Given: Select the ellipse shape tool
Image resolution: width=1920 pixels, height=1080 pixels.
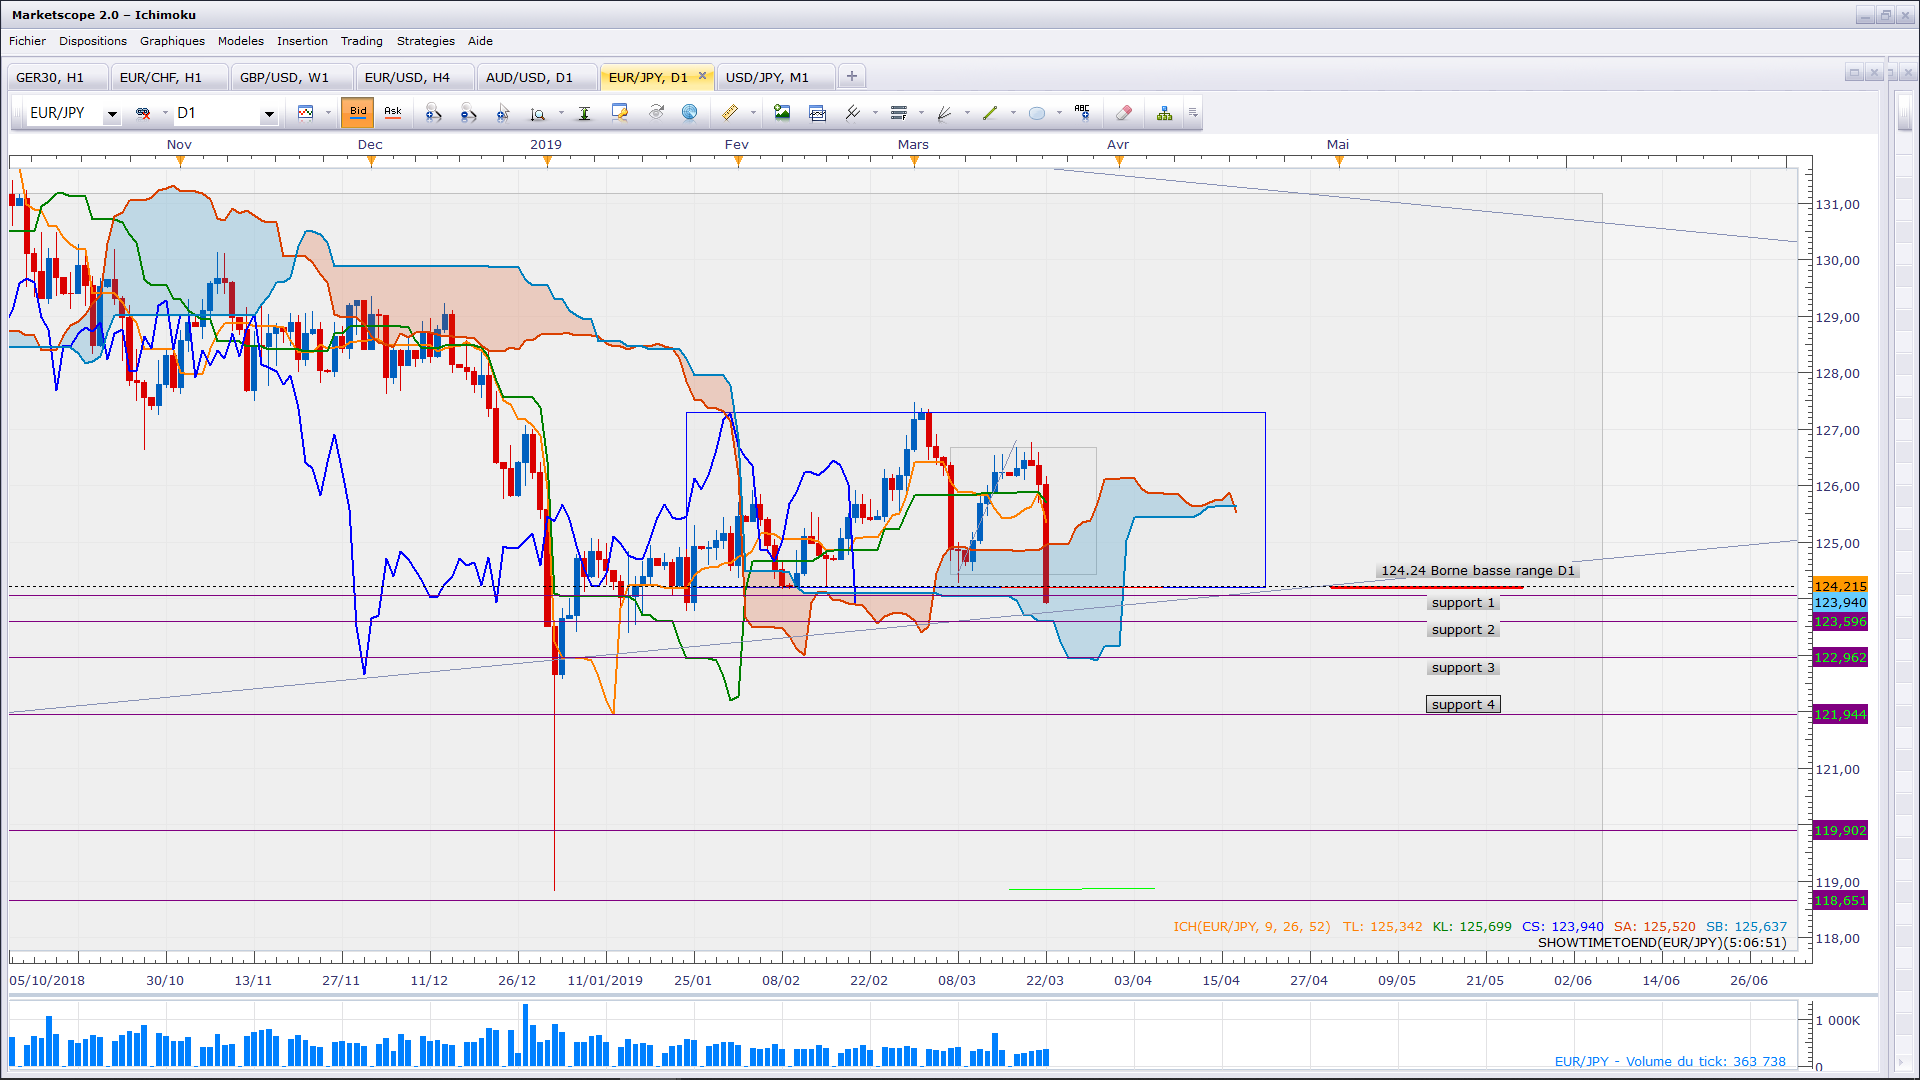Looking at the screenshot, I should click(1037, 113).
